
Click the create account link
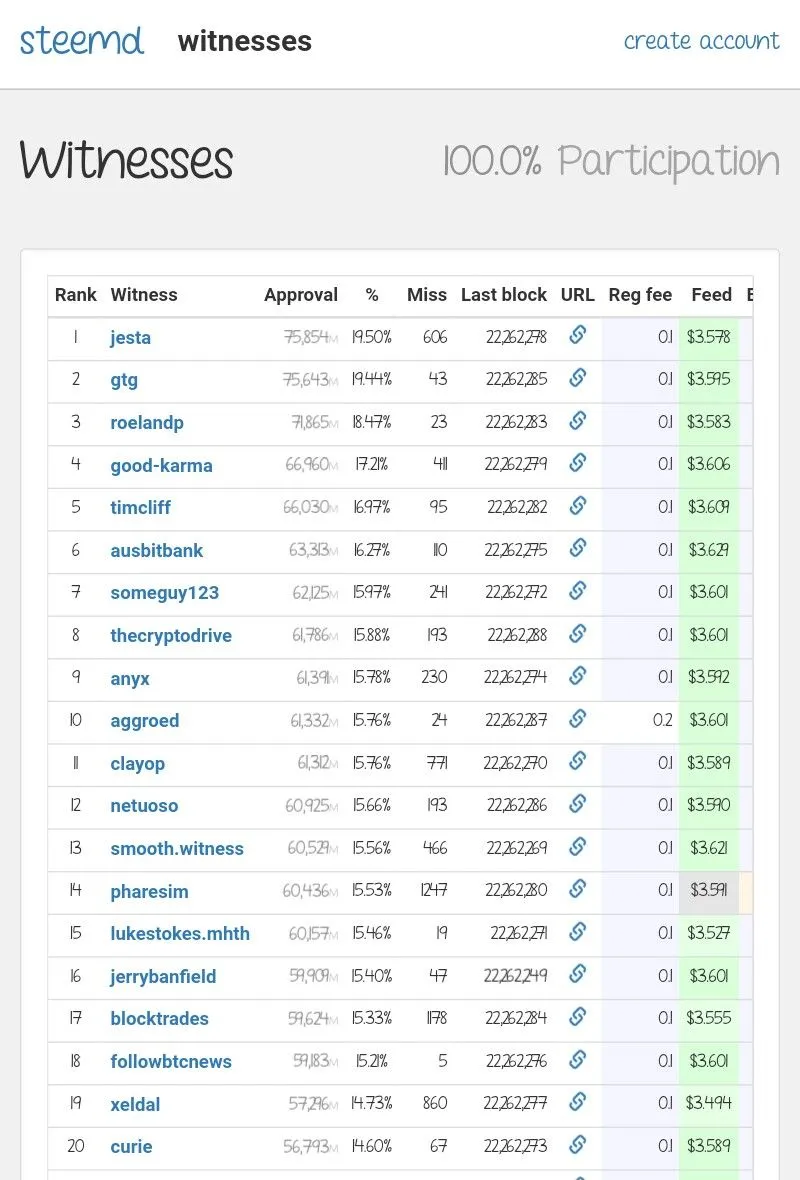[701, 41]
